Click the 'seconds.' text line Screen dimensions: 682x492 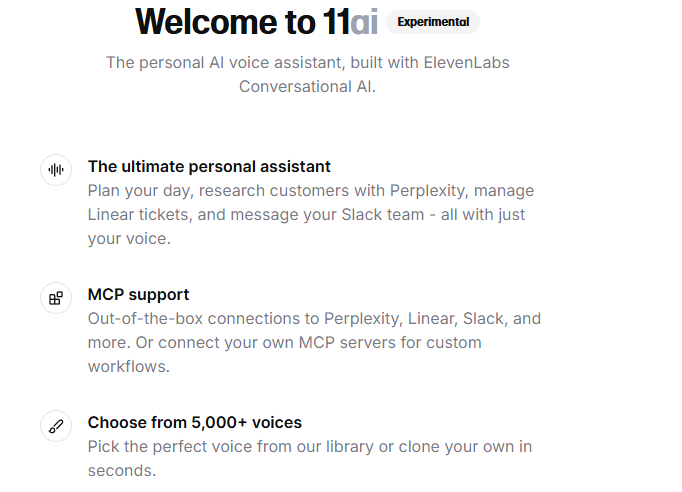pyautogui.click(x=122, y=471)
